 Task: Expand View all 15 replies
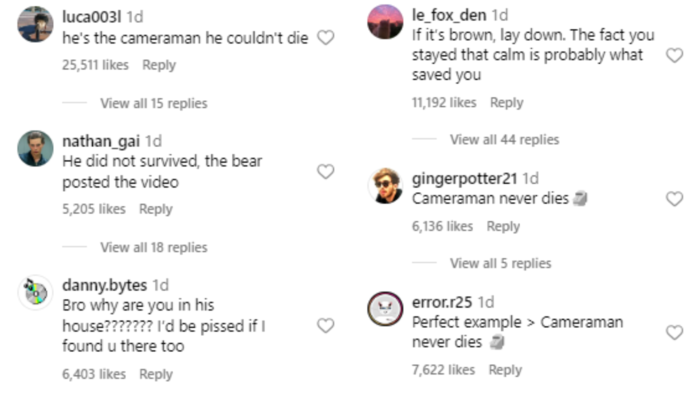pos(154,104)
